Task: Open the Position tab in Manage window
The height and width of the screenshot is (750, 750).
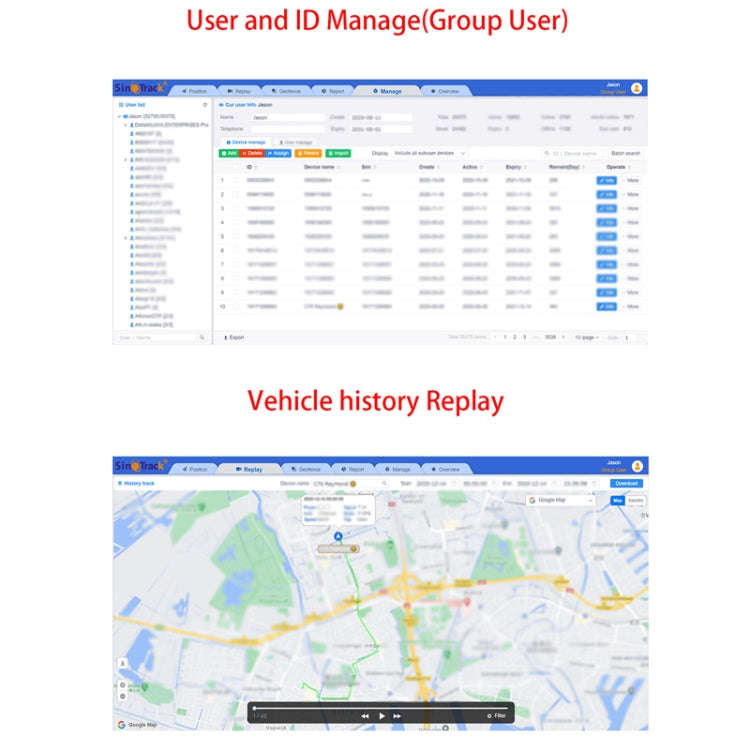Action: click(194, 91)
